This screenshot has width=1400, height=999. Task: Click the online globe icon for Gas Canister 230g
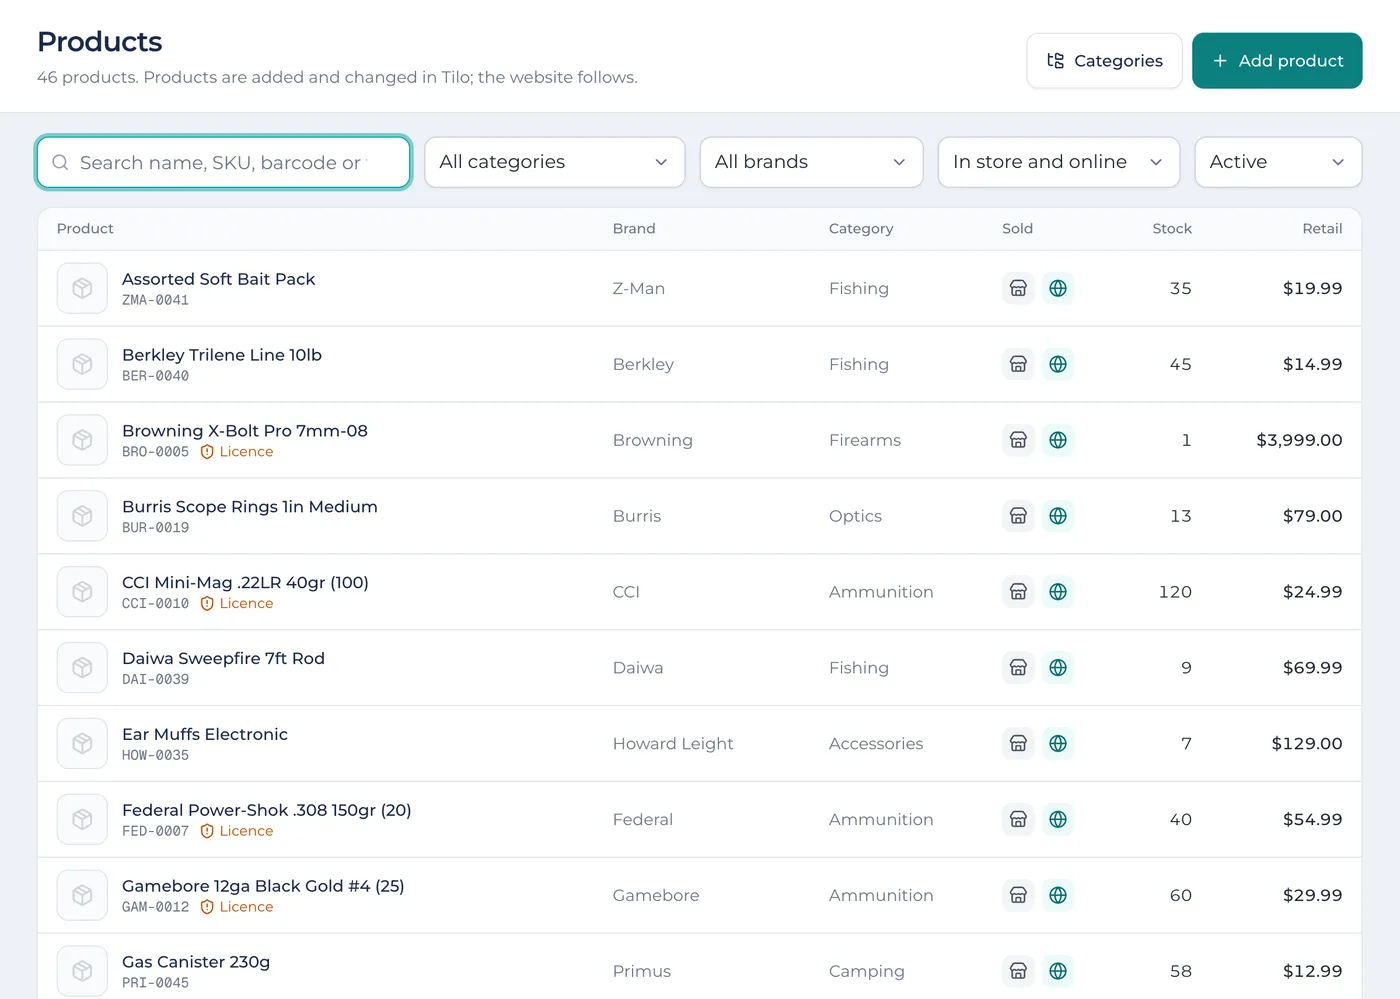[1058, 971]
